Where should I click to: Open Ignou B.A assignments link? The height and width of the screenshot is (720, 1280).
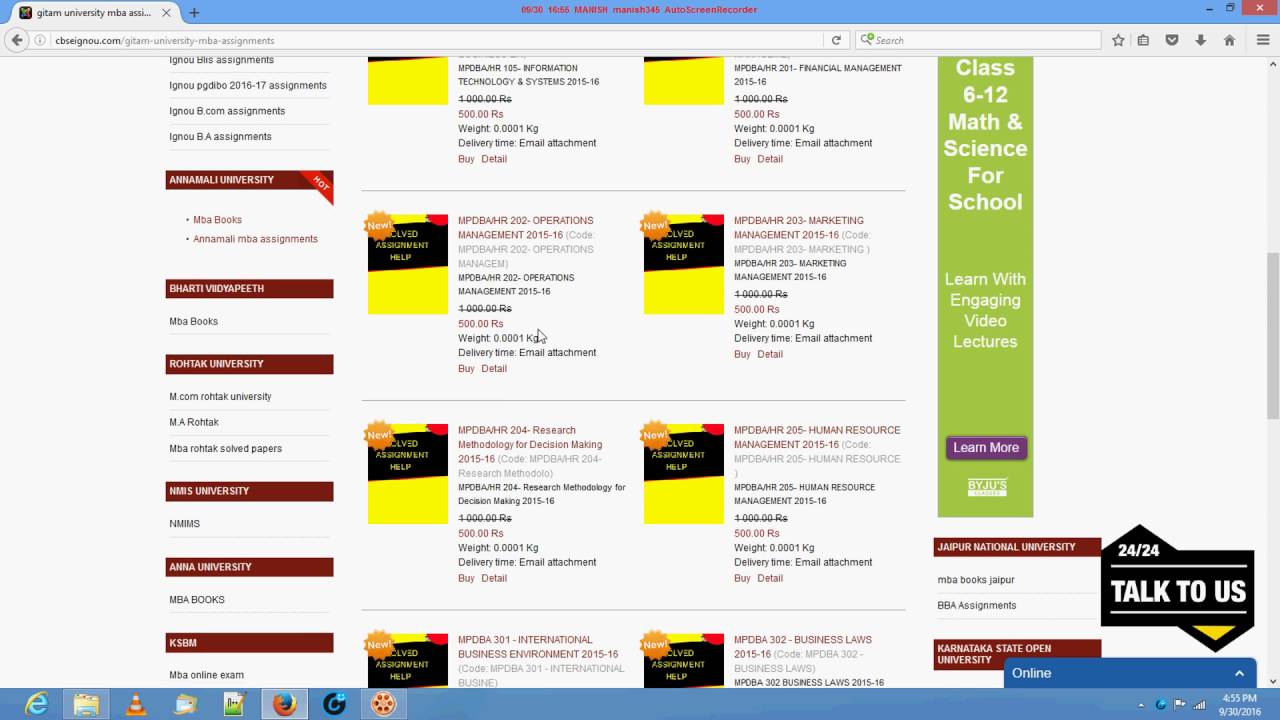220,137
